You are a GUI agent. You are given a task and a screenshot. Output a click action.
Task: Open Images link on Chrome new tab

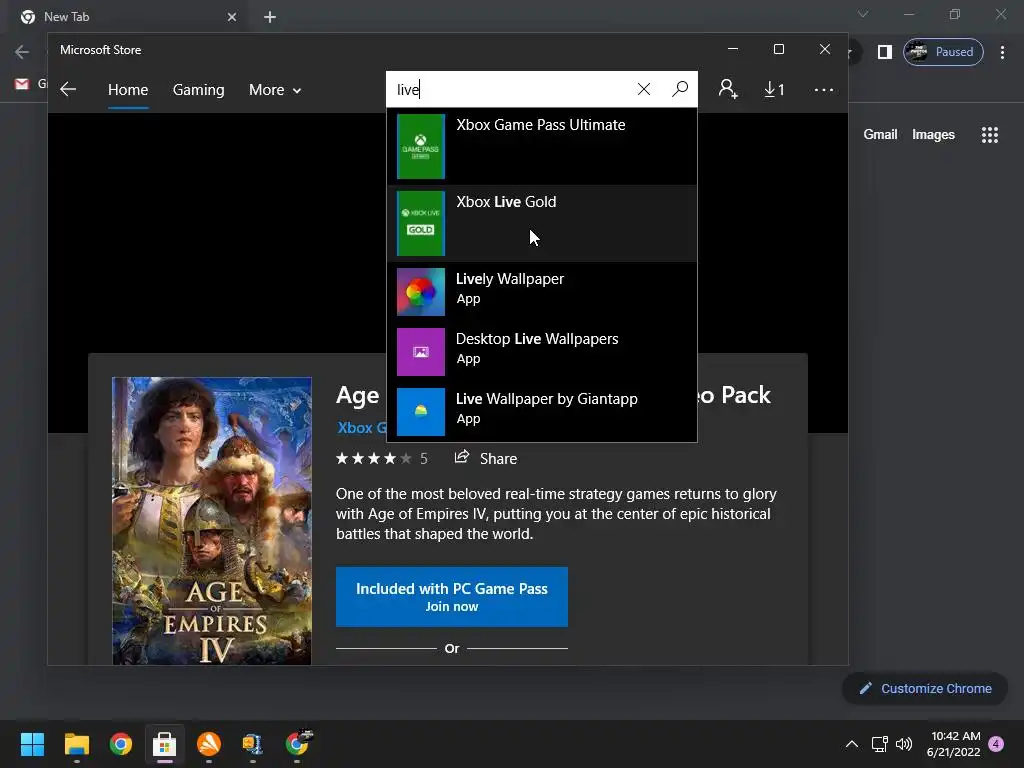(x=933, y=135)
